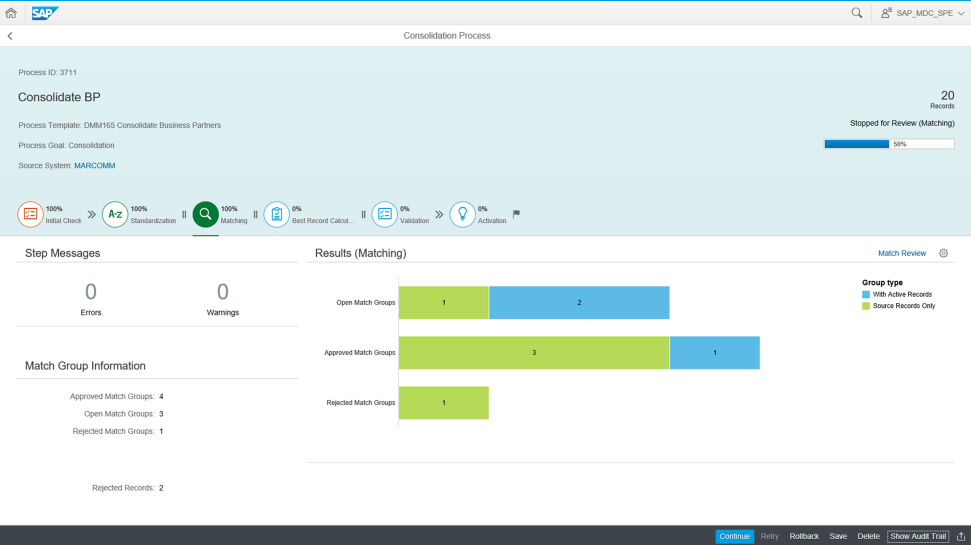The height and width of the screenshot is (545, 971).
Task: Click the share icon in footer
Action: (961, 537)
